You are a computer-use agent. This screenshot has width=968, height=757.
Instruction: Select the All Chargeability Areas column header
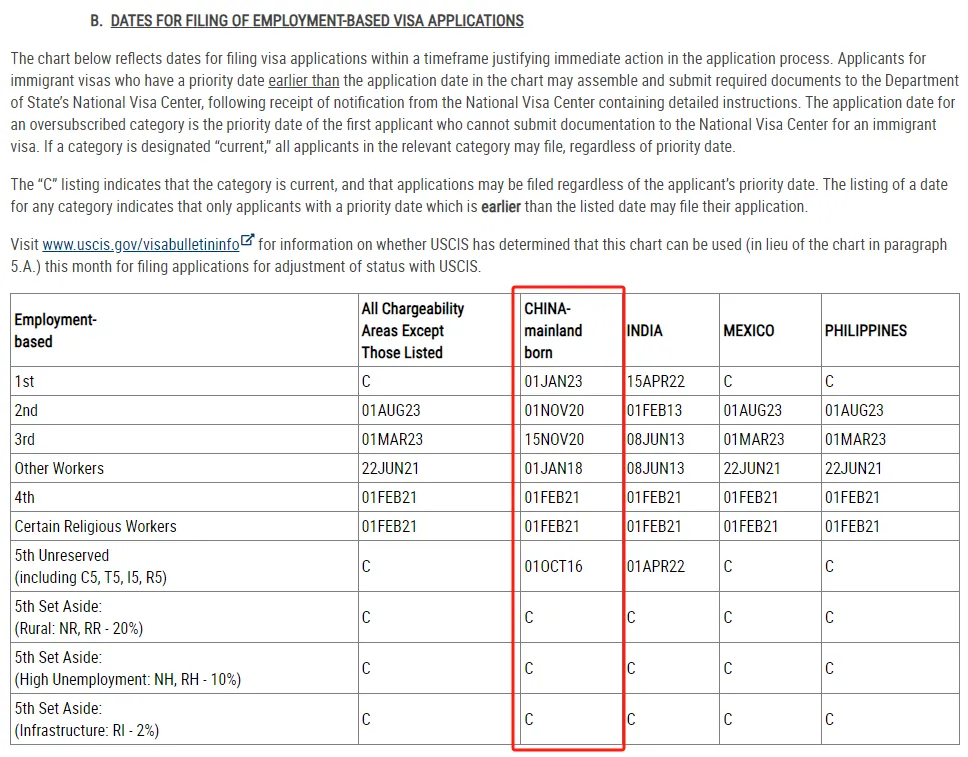coord(412,330)
